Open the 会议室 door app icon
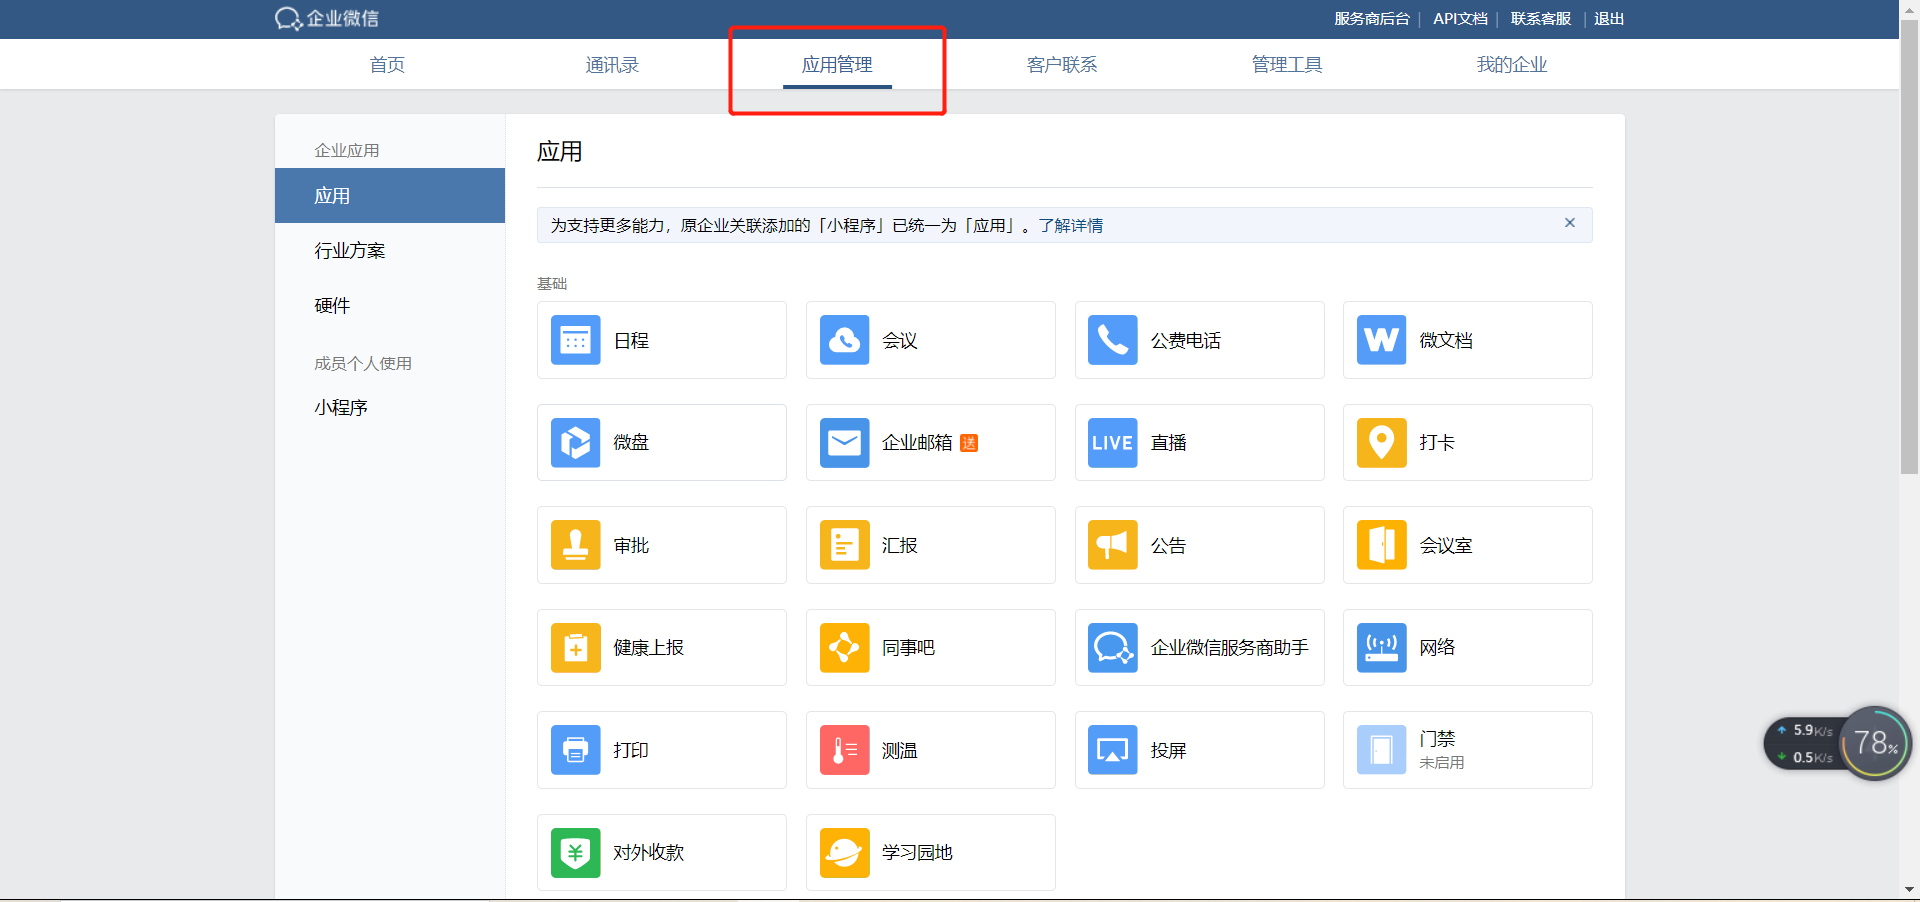 point(1382,545)
